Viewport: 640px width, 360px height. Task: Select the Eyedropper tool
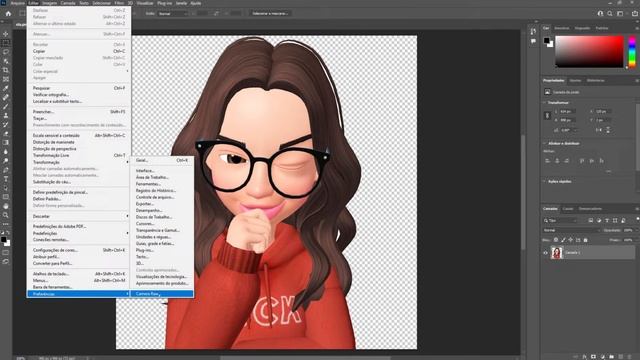click(x=6, y=88)
